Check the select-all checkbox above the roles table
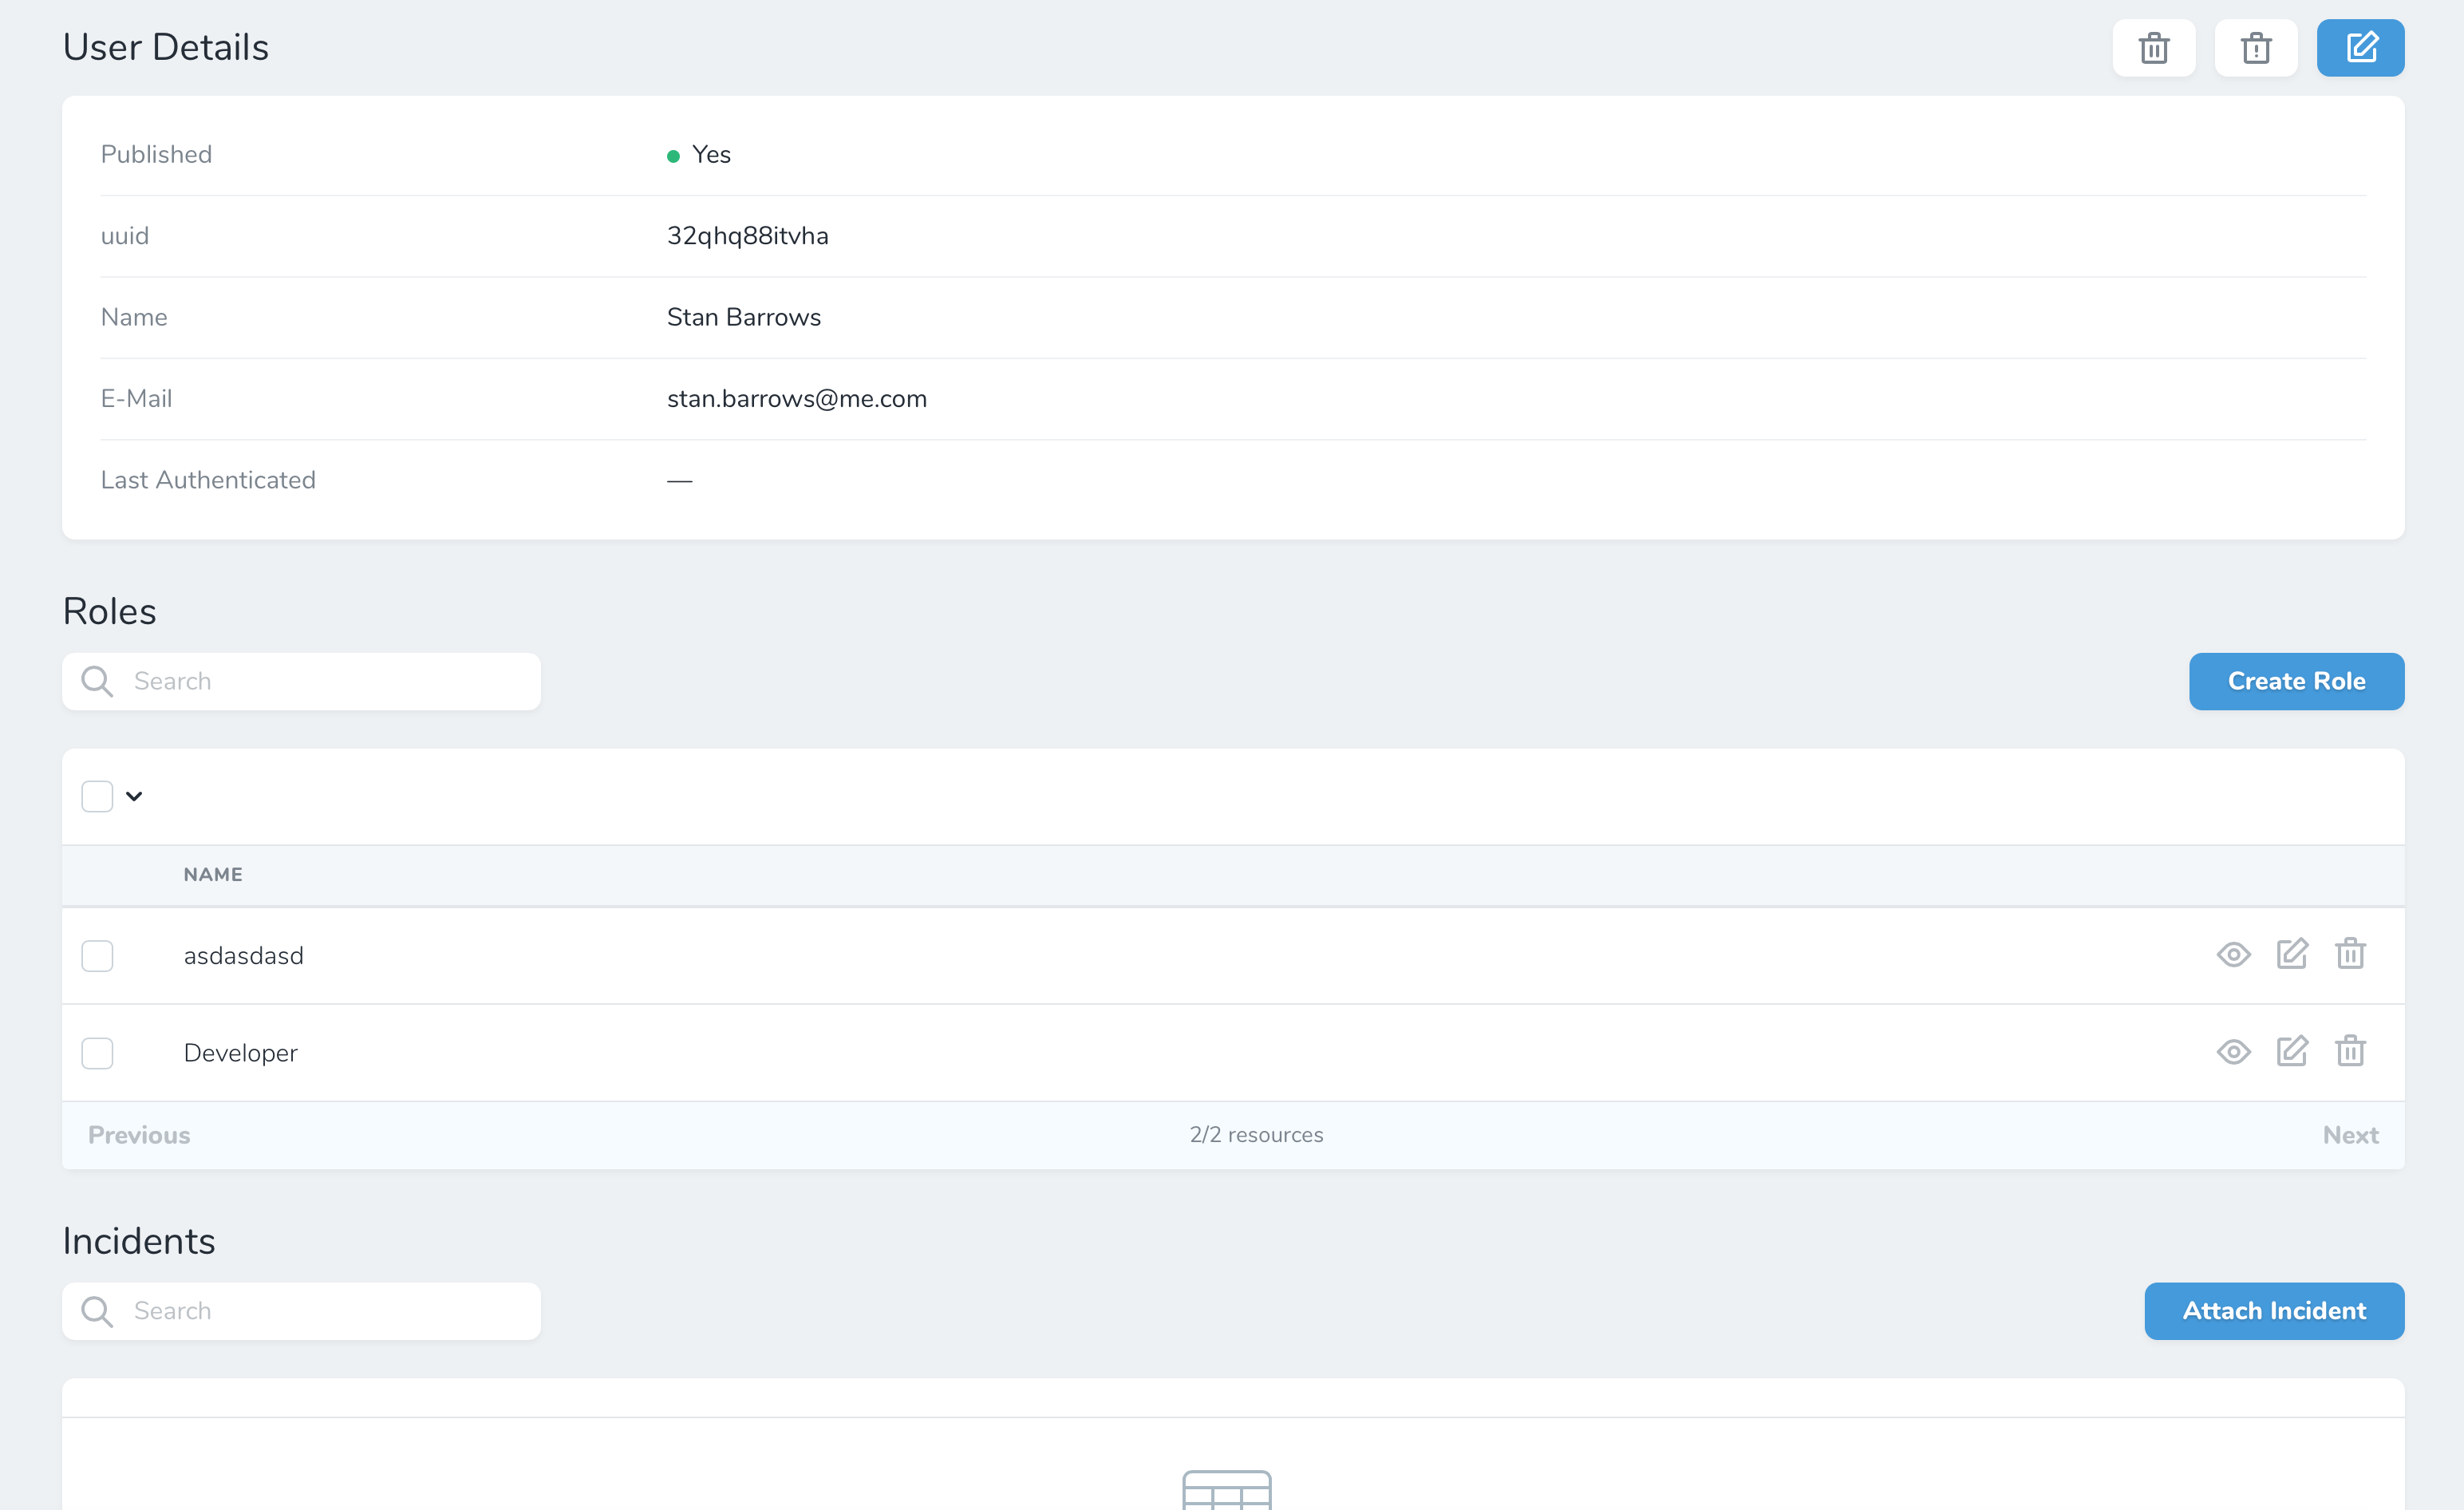Image resolution: width=2464 pixels, height=1510 pixels. tap(97, 795)
